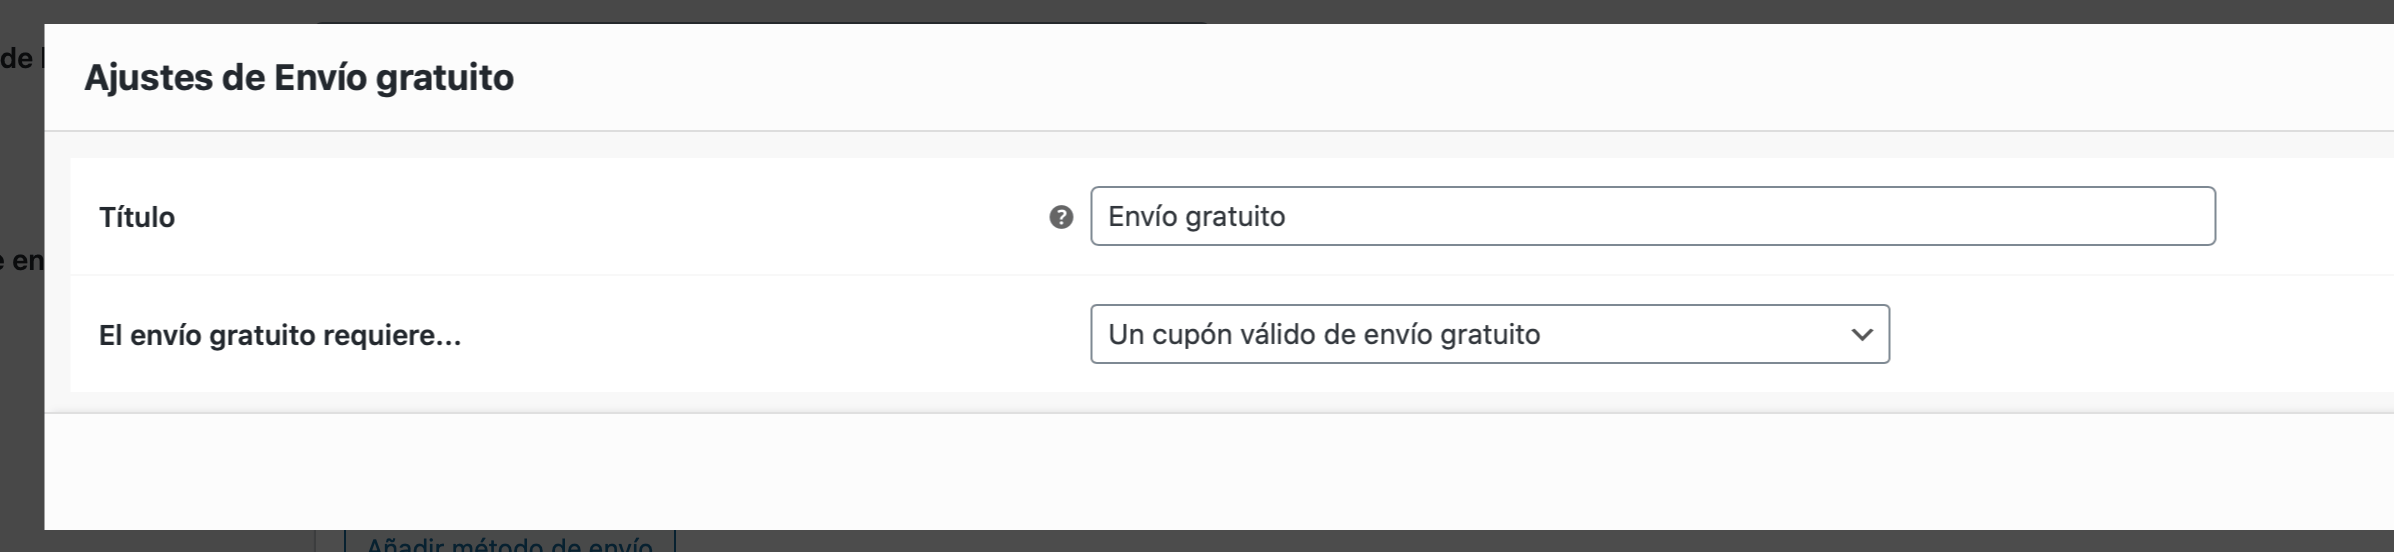Screen dimensions: 2394x552
Task: Click the modal header area right of the title
Action: coord(1450,77)
